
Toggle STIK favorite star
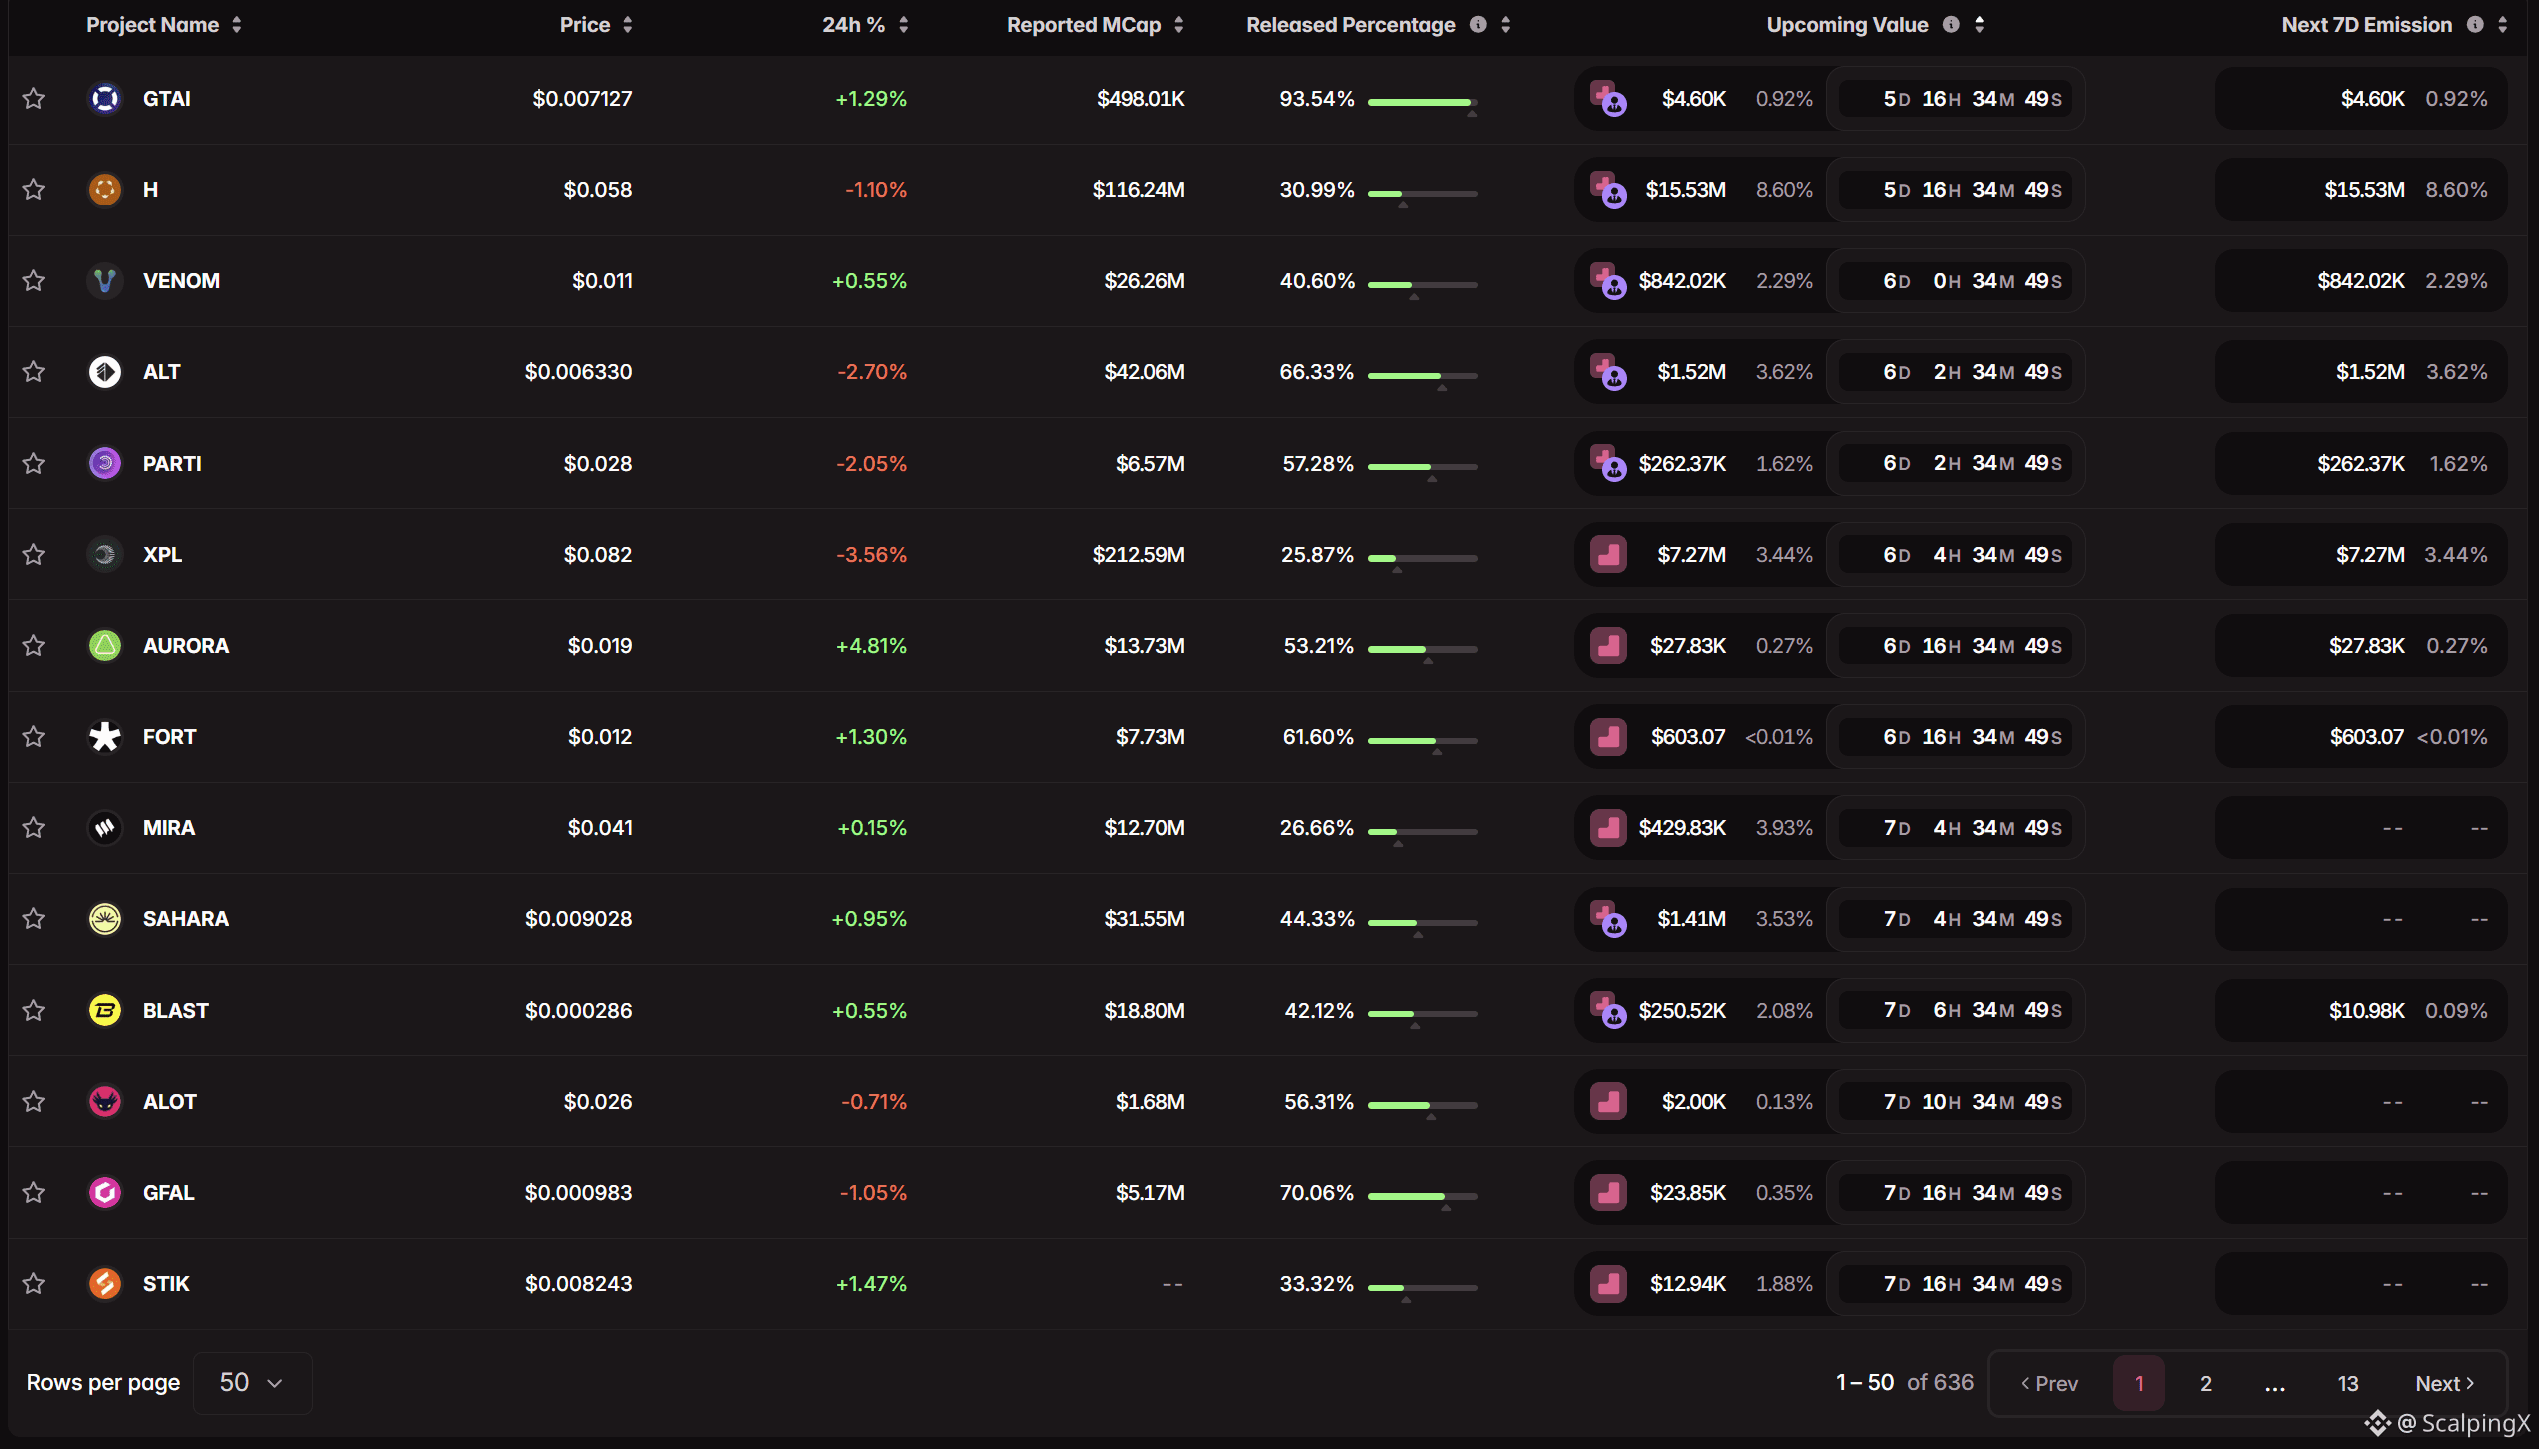pyautogui.click(x=34, y=1283)
